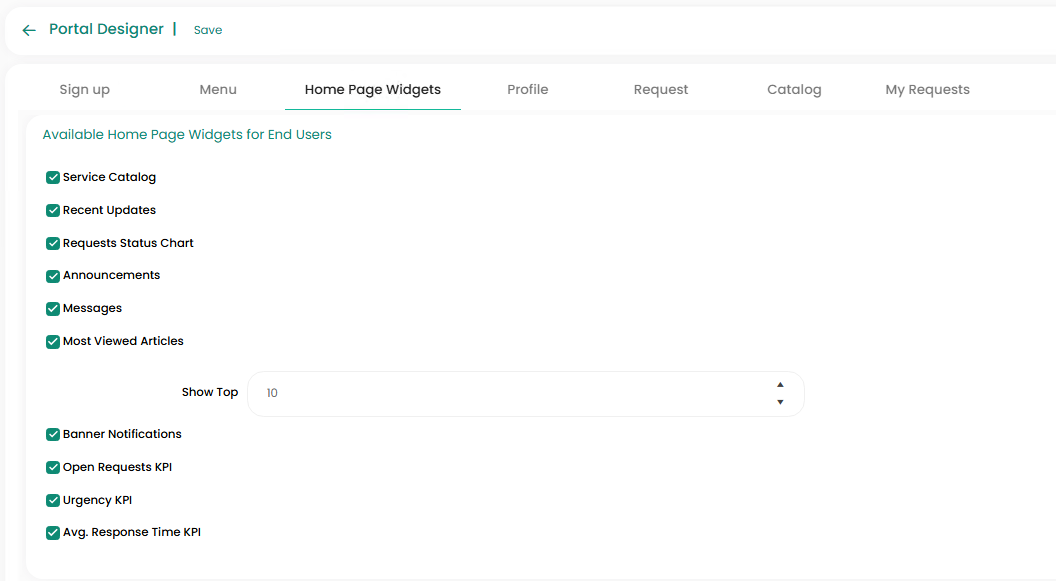Viewport: 1056px width, 581px height.
Task: Uncheck the Banner Notifications checkbox
Action: click(53, 434)
